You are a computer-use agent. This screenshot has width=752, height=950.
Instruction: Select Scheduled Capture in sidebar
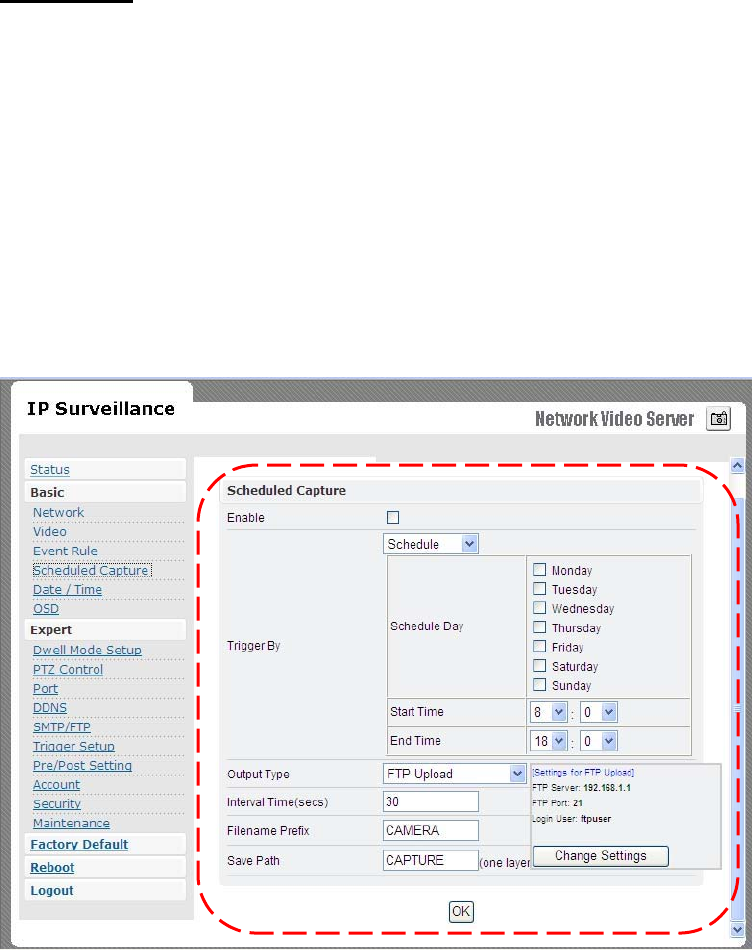point(92,571)
